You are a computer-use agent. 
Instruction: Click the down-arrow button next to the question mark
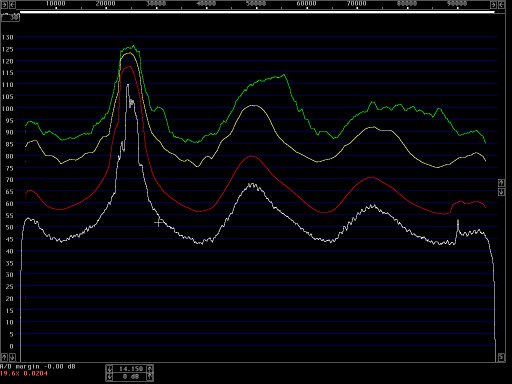click(12, 358)
